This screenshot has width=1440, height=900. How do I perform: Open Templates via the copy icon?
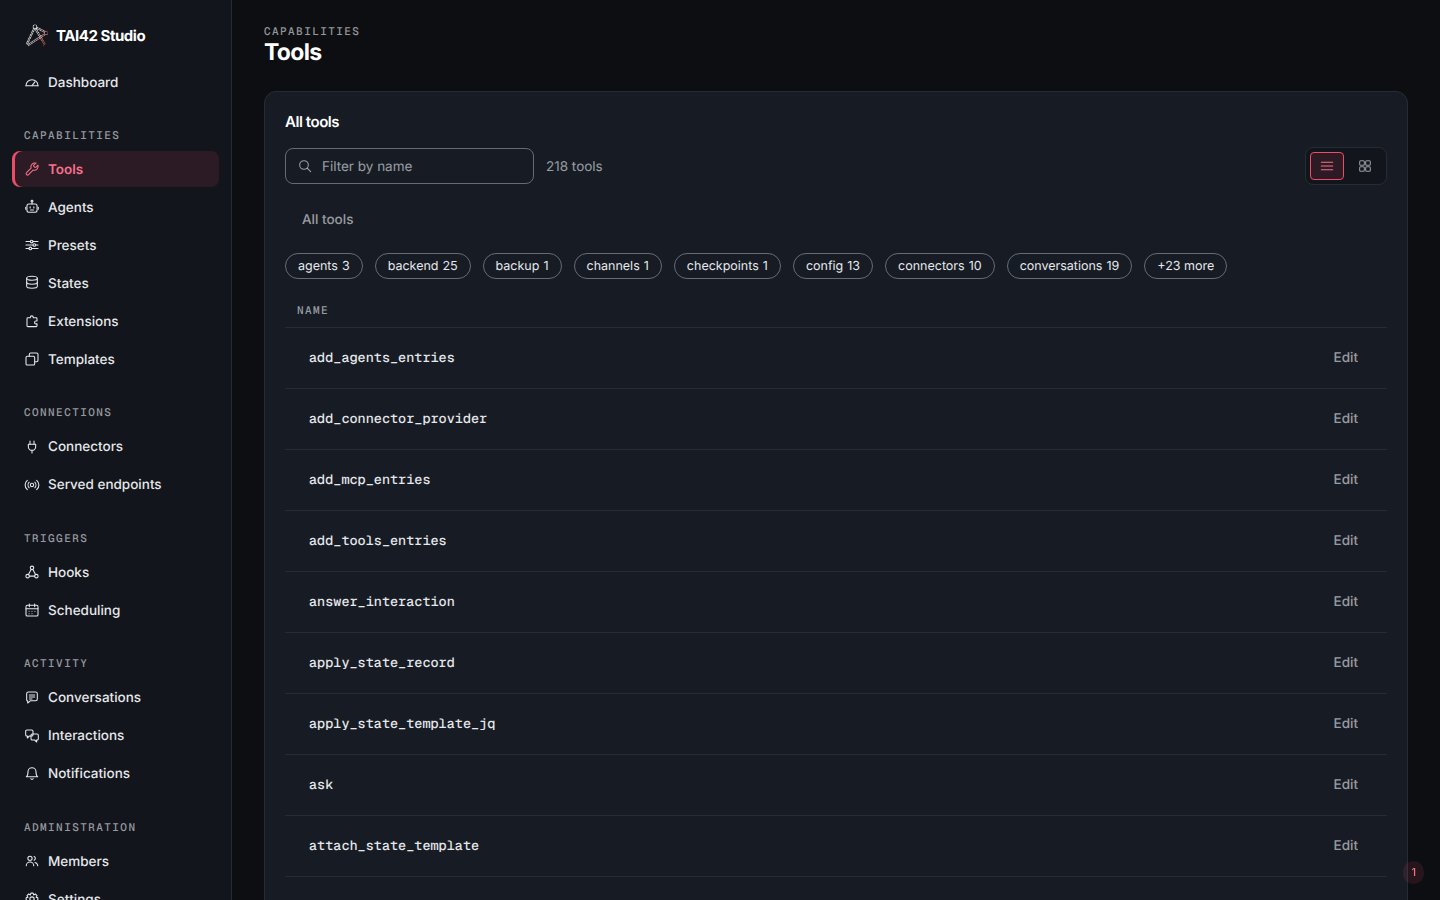tap(32, 359)
